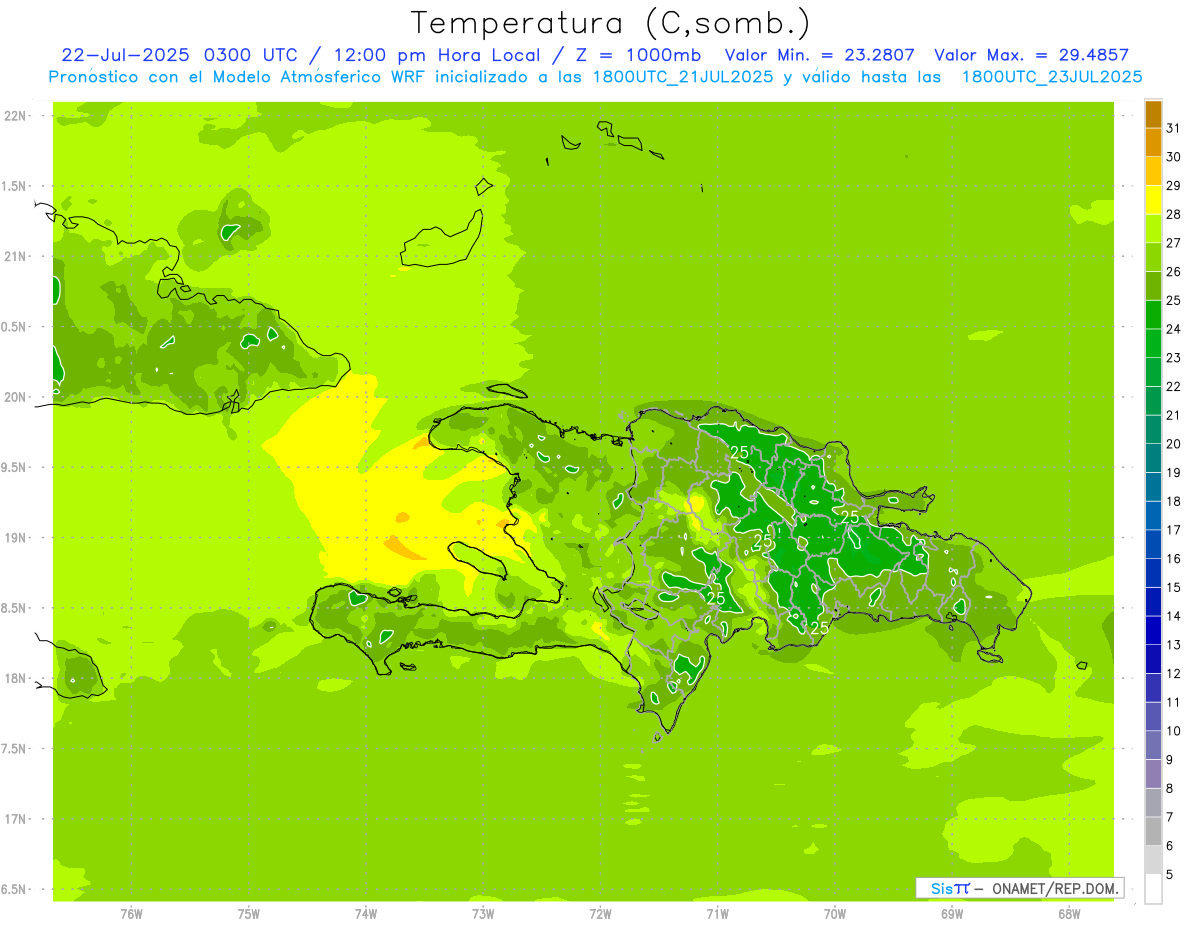Click the title "Temperatura (C,somb.)"
The image size is (1200, 927).
tap(610, 23)
